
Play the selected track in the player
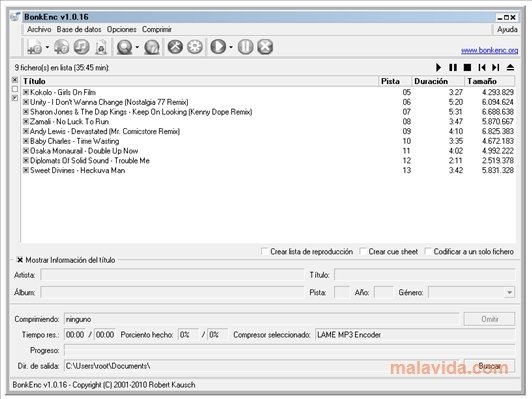pyautogui.click(x=438, y=68)
